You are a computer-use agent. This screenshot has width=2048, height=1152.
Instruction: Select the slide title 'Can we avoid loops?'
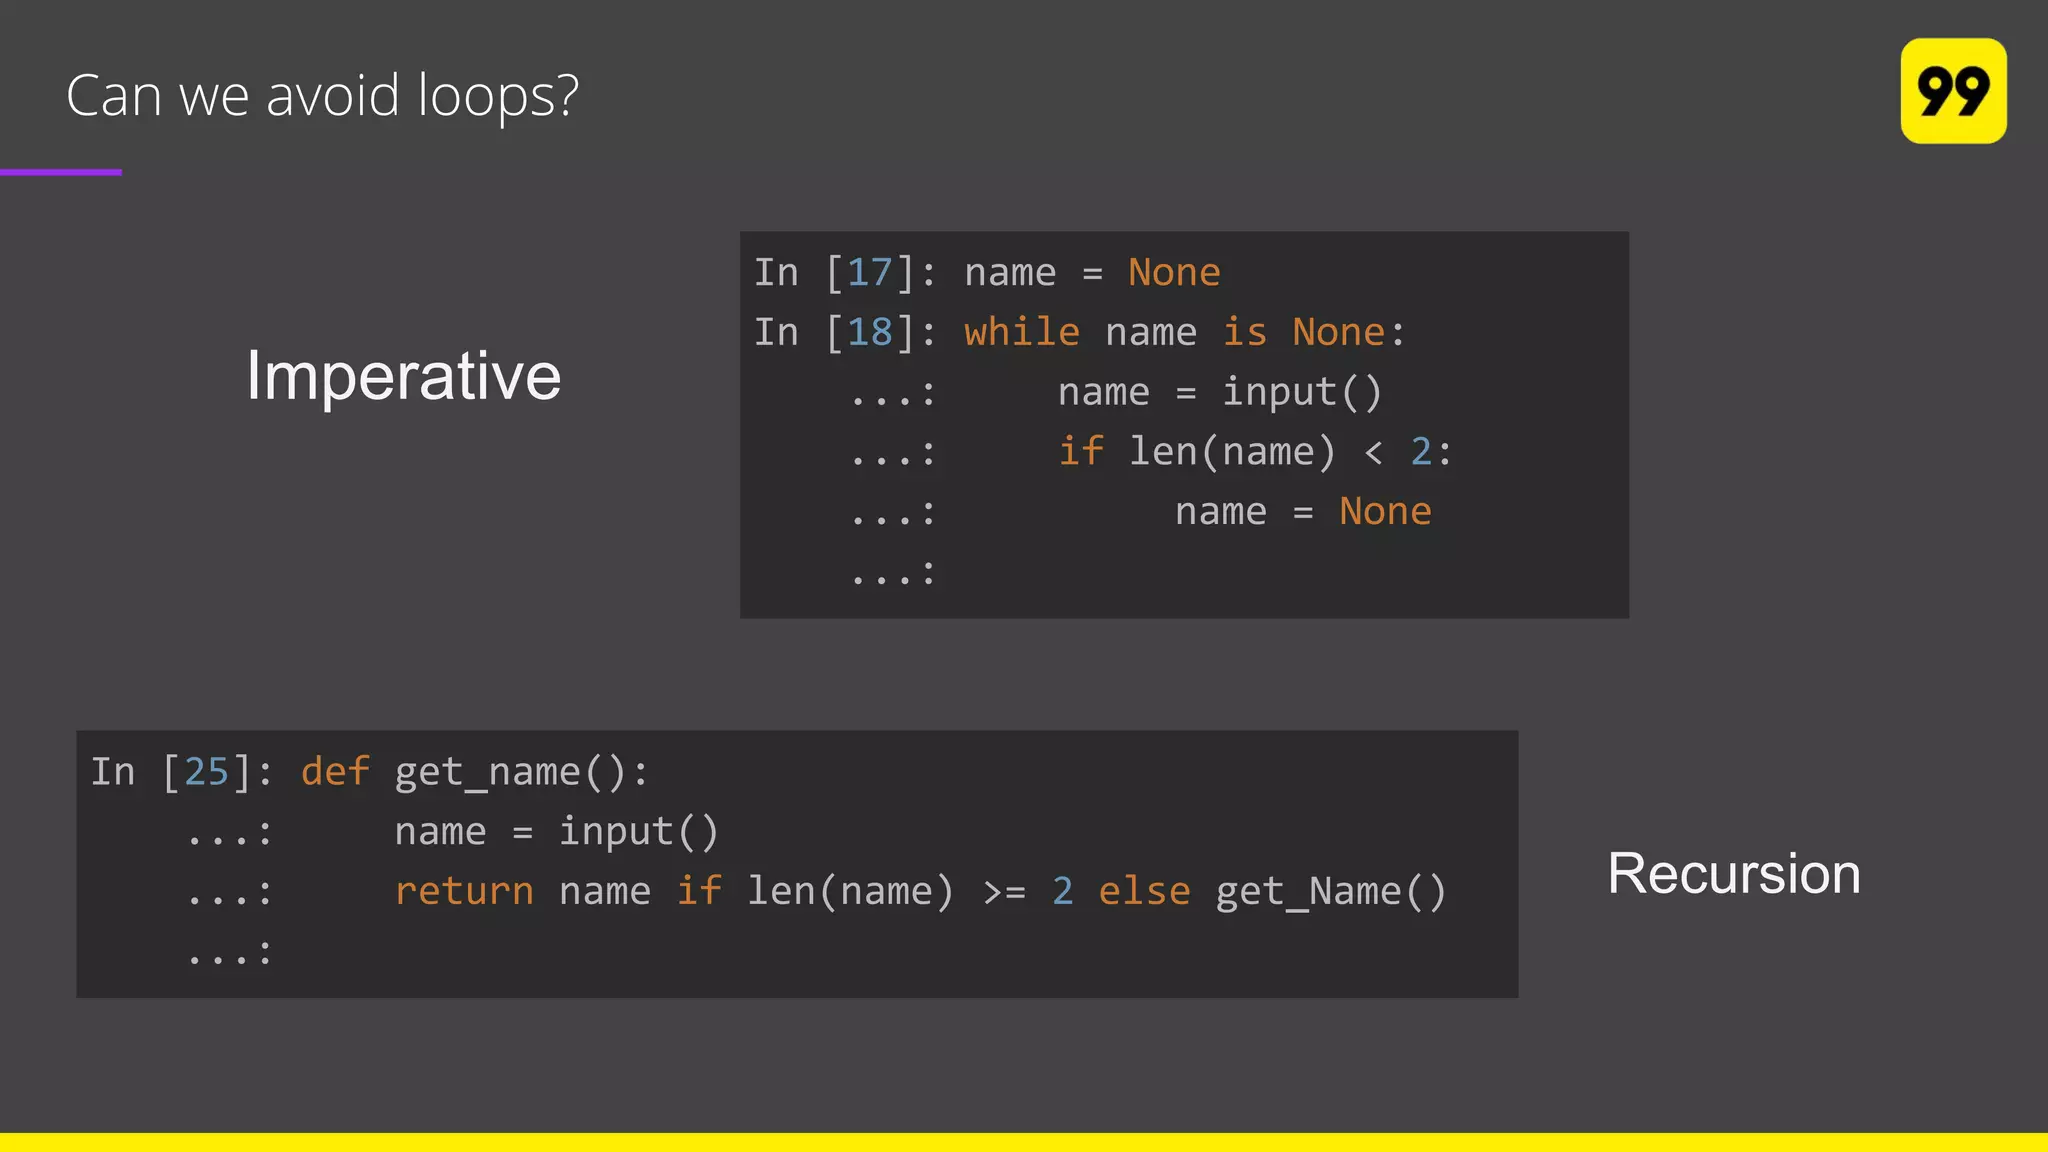point(322,96)
